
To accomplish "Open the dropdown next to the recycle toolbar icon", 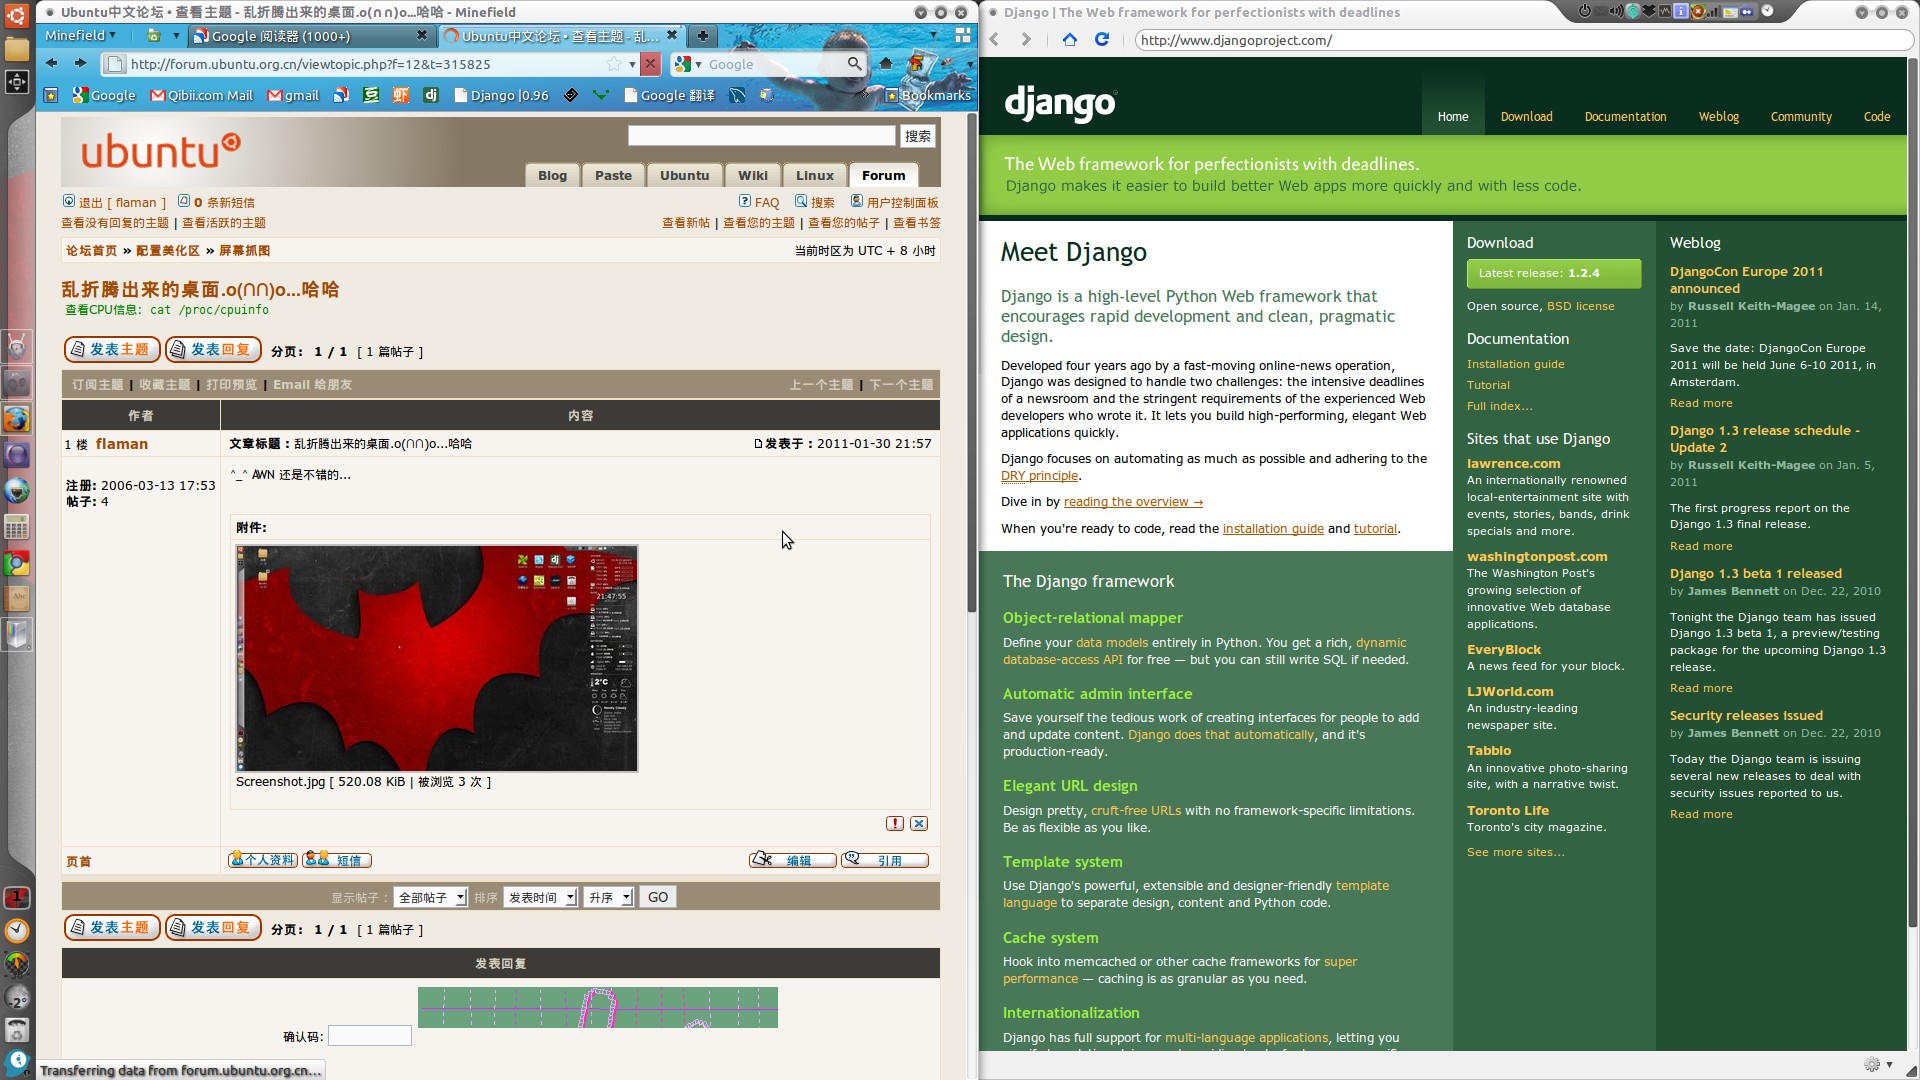I will point(176,35).
